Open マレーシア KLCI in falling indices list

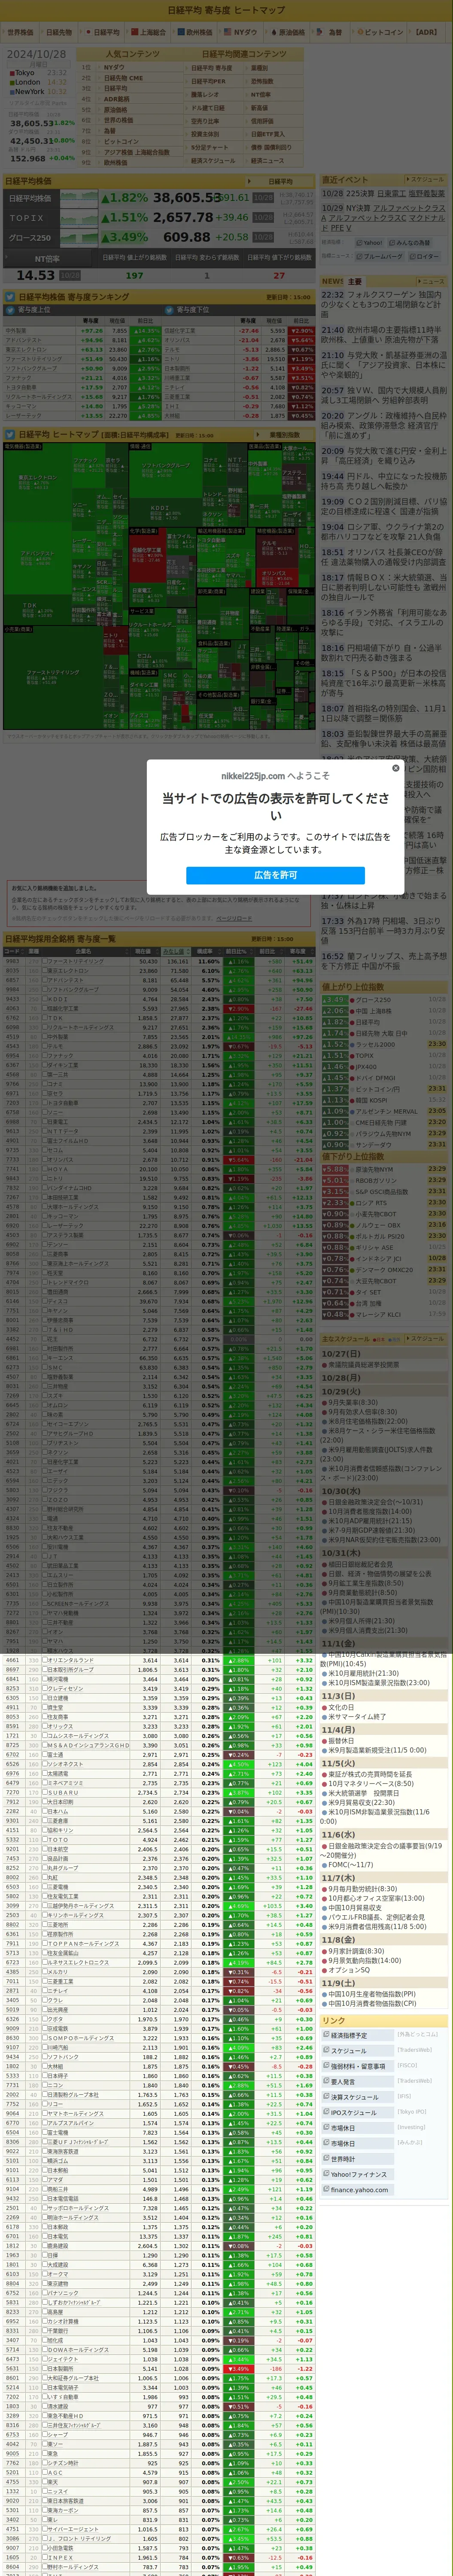pyautogui.click(x=378, y=1314)
